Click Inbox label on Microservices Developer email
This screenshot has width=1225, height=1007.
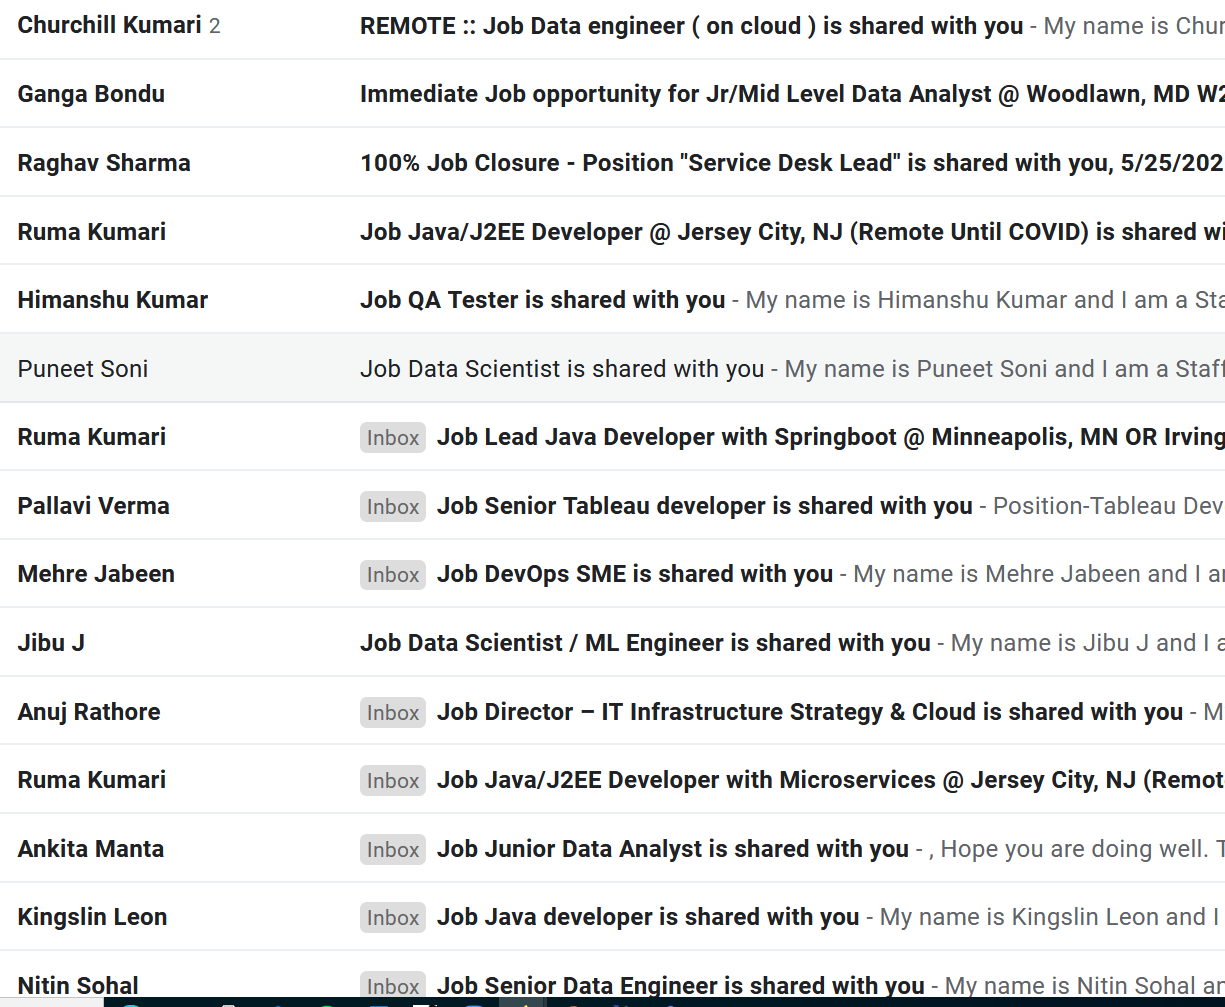(393, 781)
